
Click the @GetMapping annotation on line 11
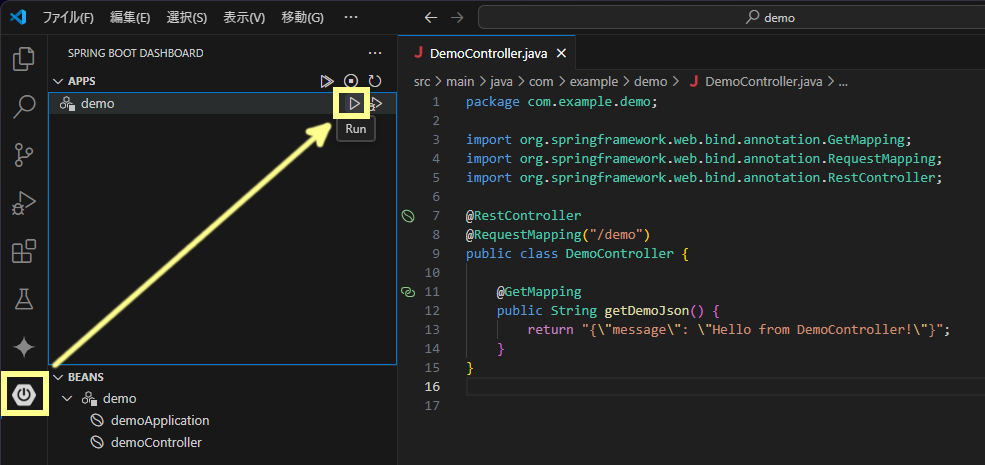pos(539,292)
